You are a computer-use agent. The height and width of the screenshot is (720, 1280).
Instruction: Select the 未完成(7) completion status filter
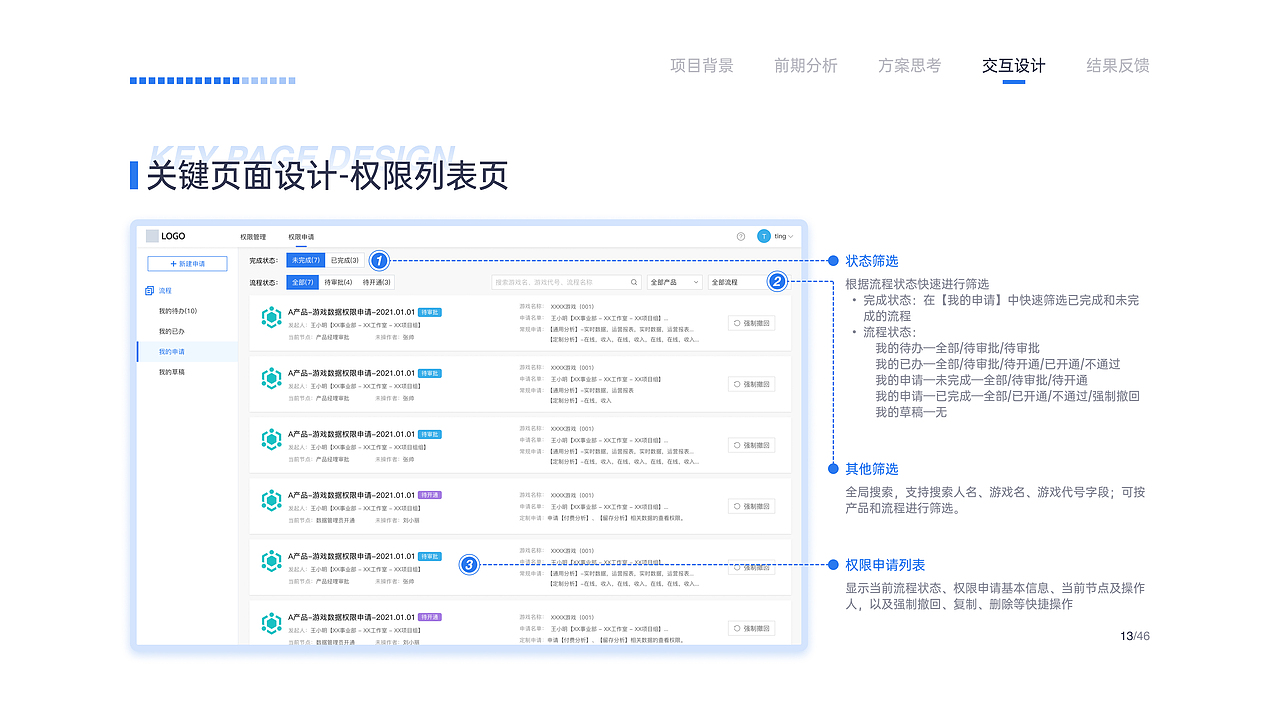point(306,260)
